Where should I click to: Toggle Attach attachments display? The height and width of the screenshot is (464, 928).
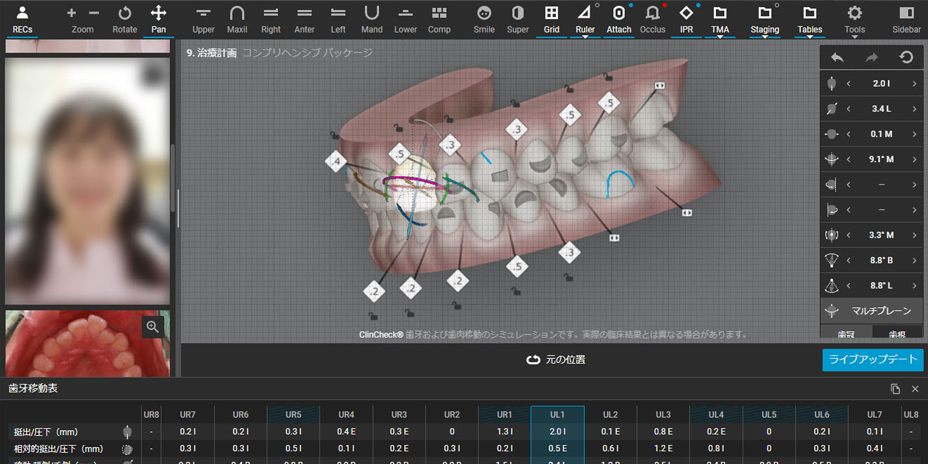point(619,19)
